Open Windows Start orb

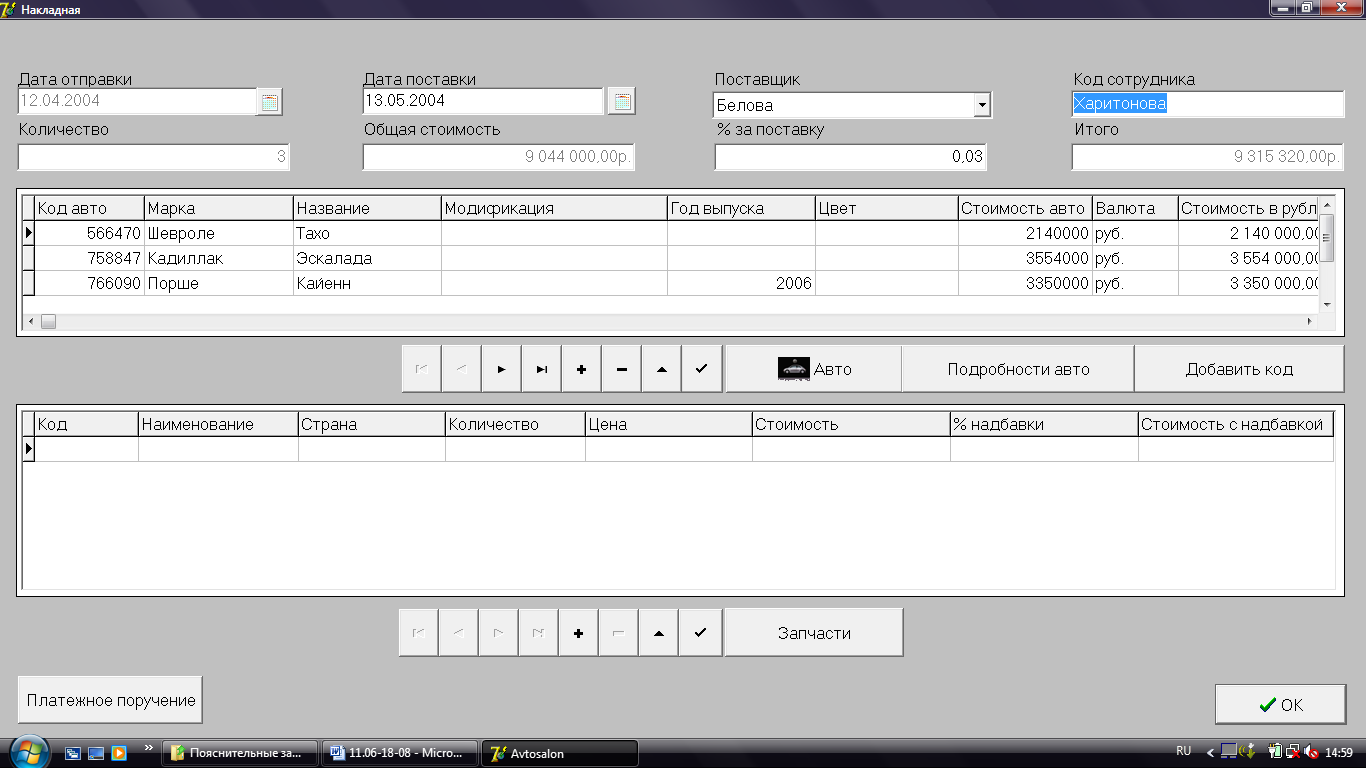tap(28, 751)
